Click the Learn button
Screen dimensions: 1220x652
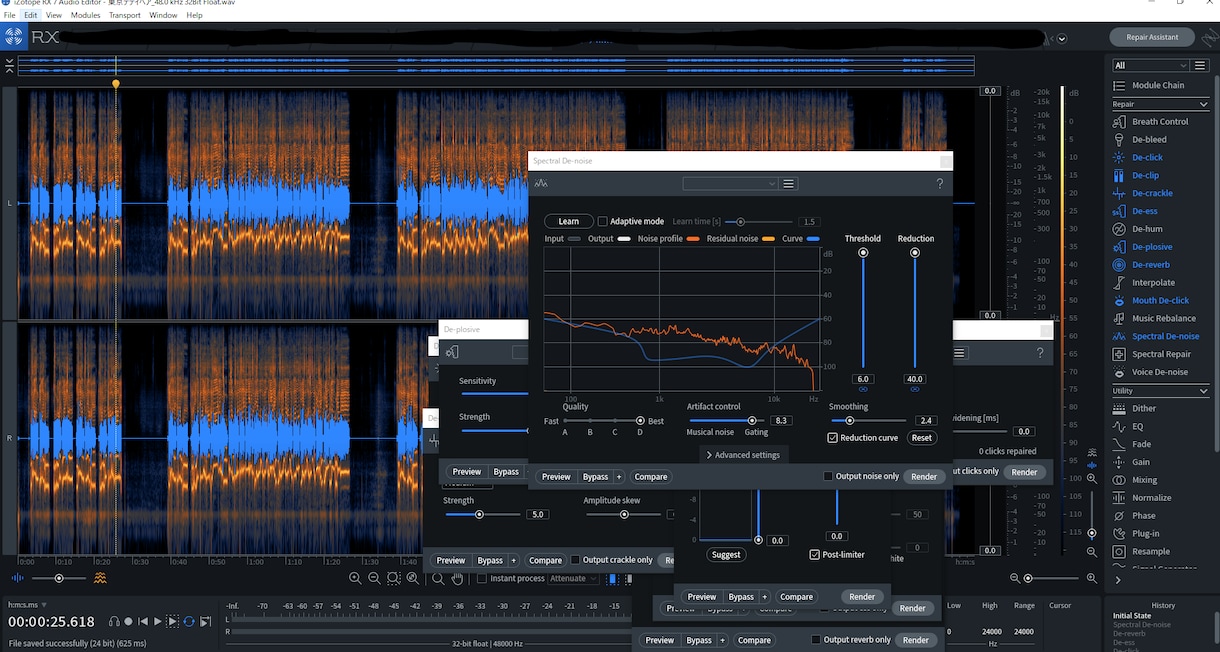pyautogui.click(x=568, y=221)
